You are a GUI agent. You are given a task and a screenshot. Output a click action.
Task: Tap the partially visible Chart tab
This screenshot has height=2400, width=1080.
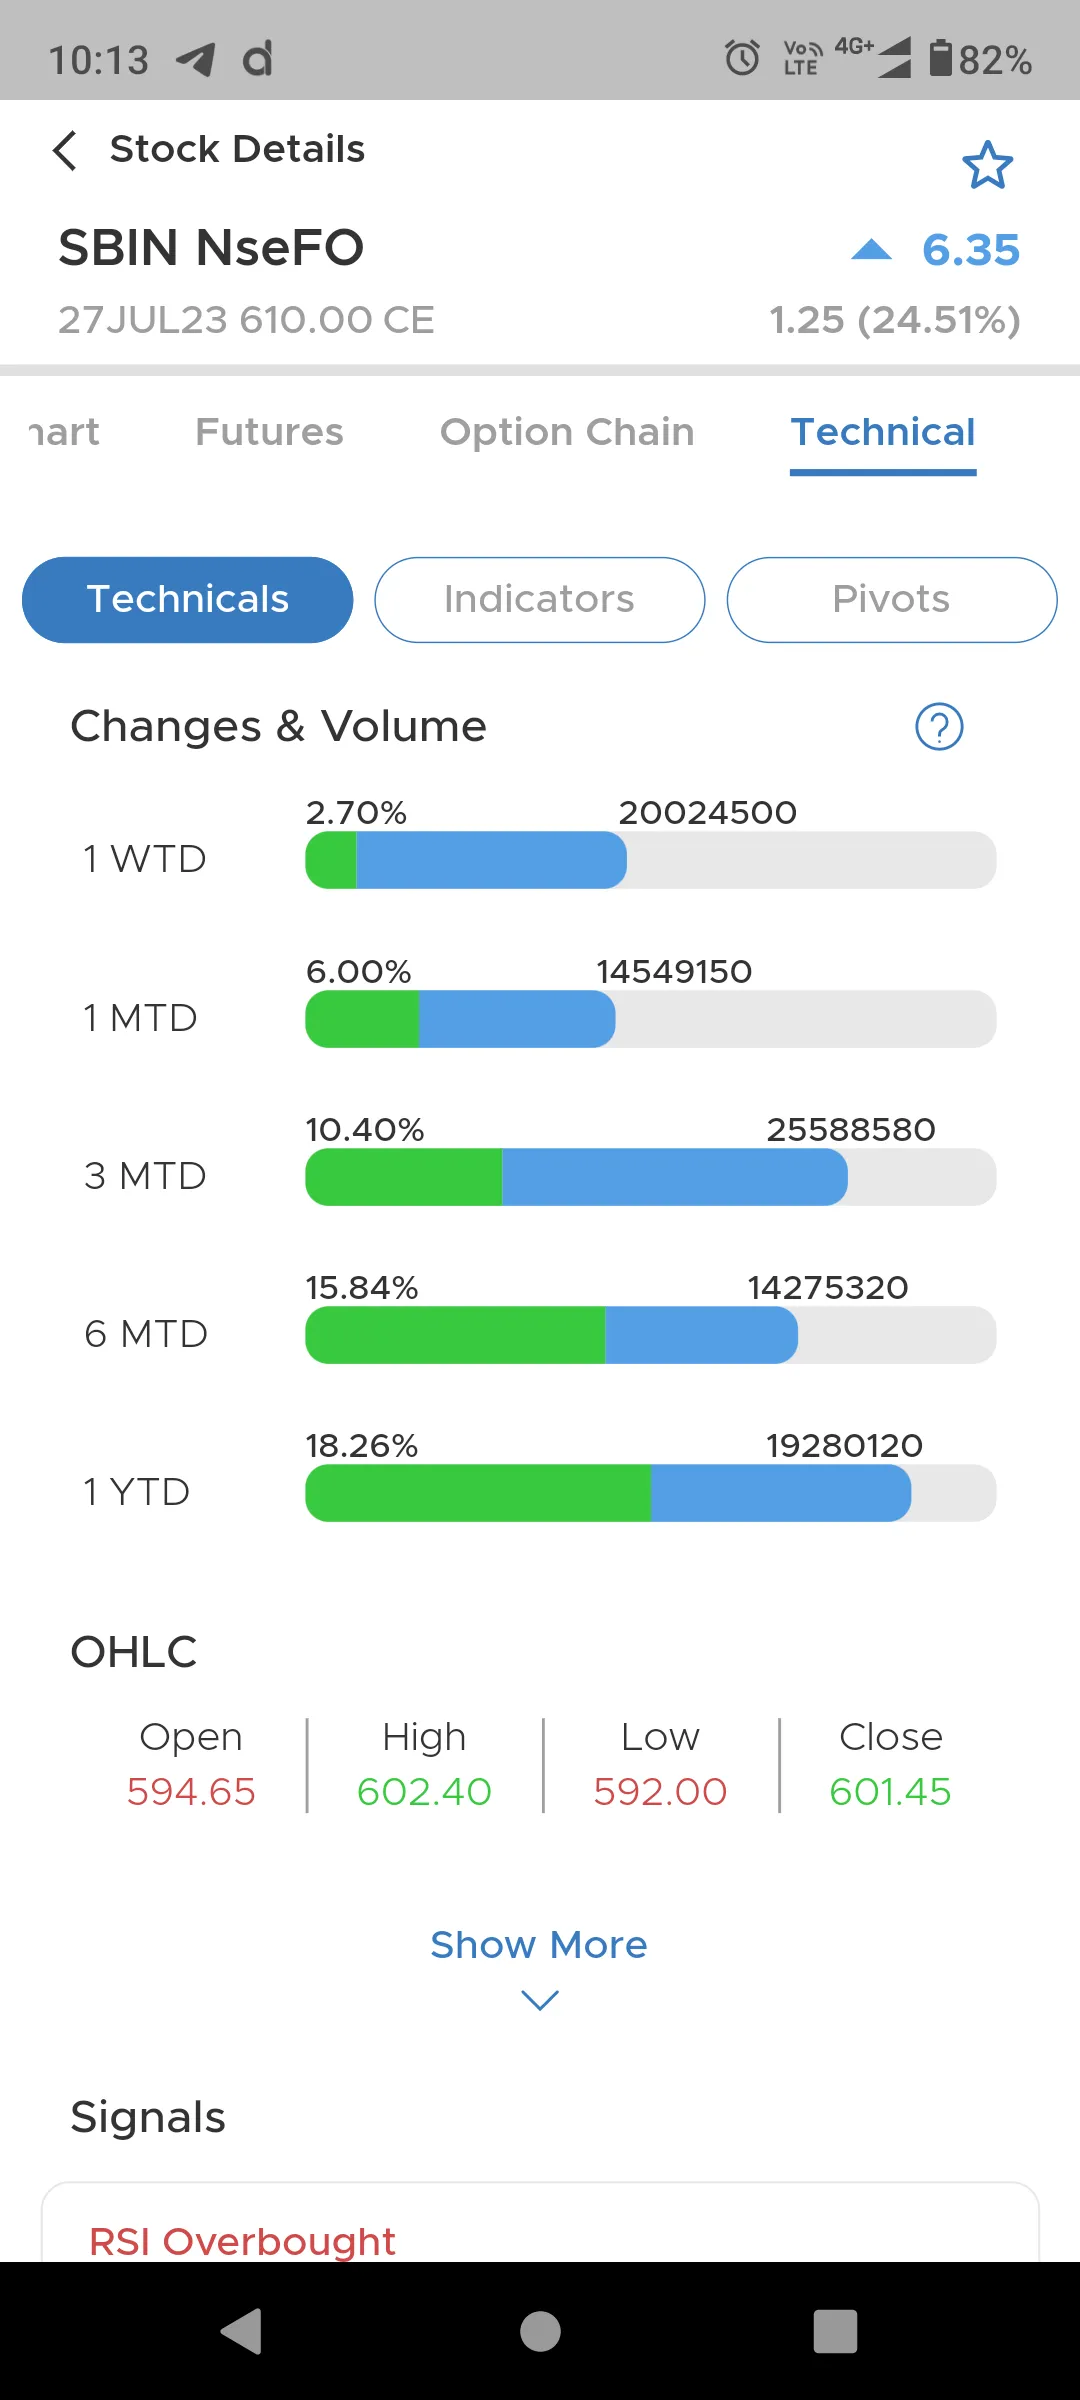pyautogui.click(x=64, y=432)
